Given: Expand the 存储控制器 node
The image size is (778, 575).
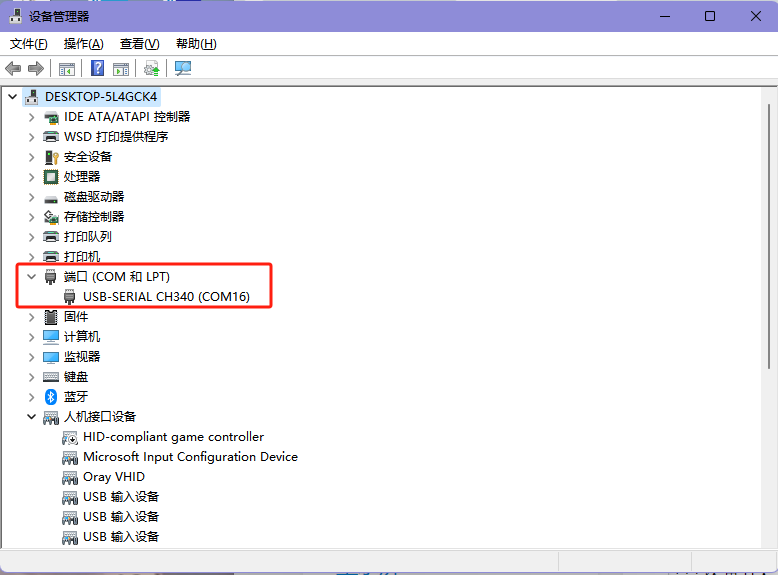Looking at the screenshot, I should (x=32, y=217).
